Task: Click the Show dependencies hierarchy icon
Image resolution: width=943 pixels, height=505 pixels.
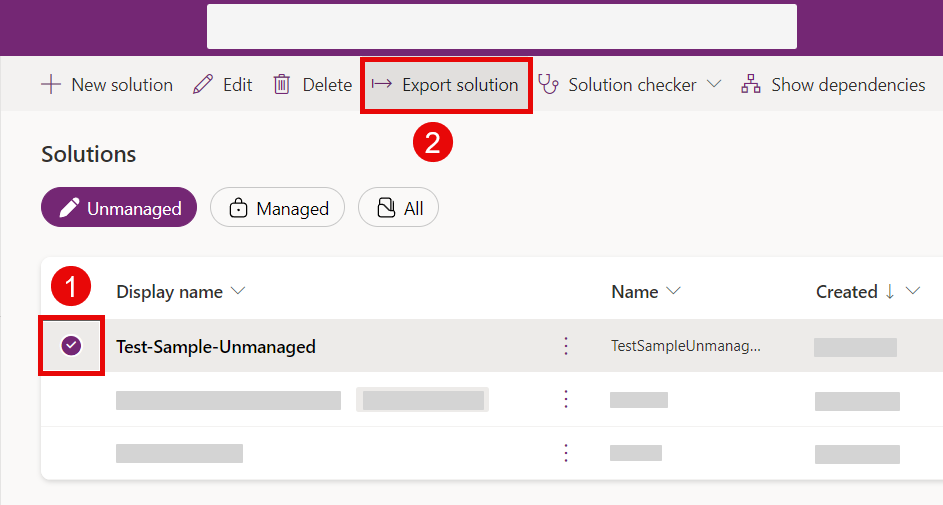Action: (751, 85)
